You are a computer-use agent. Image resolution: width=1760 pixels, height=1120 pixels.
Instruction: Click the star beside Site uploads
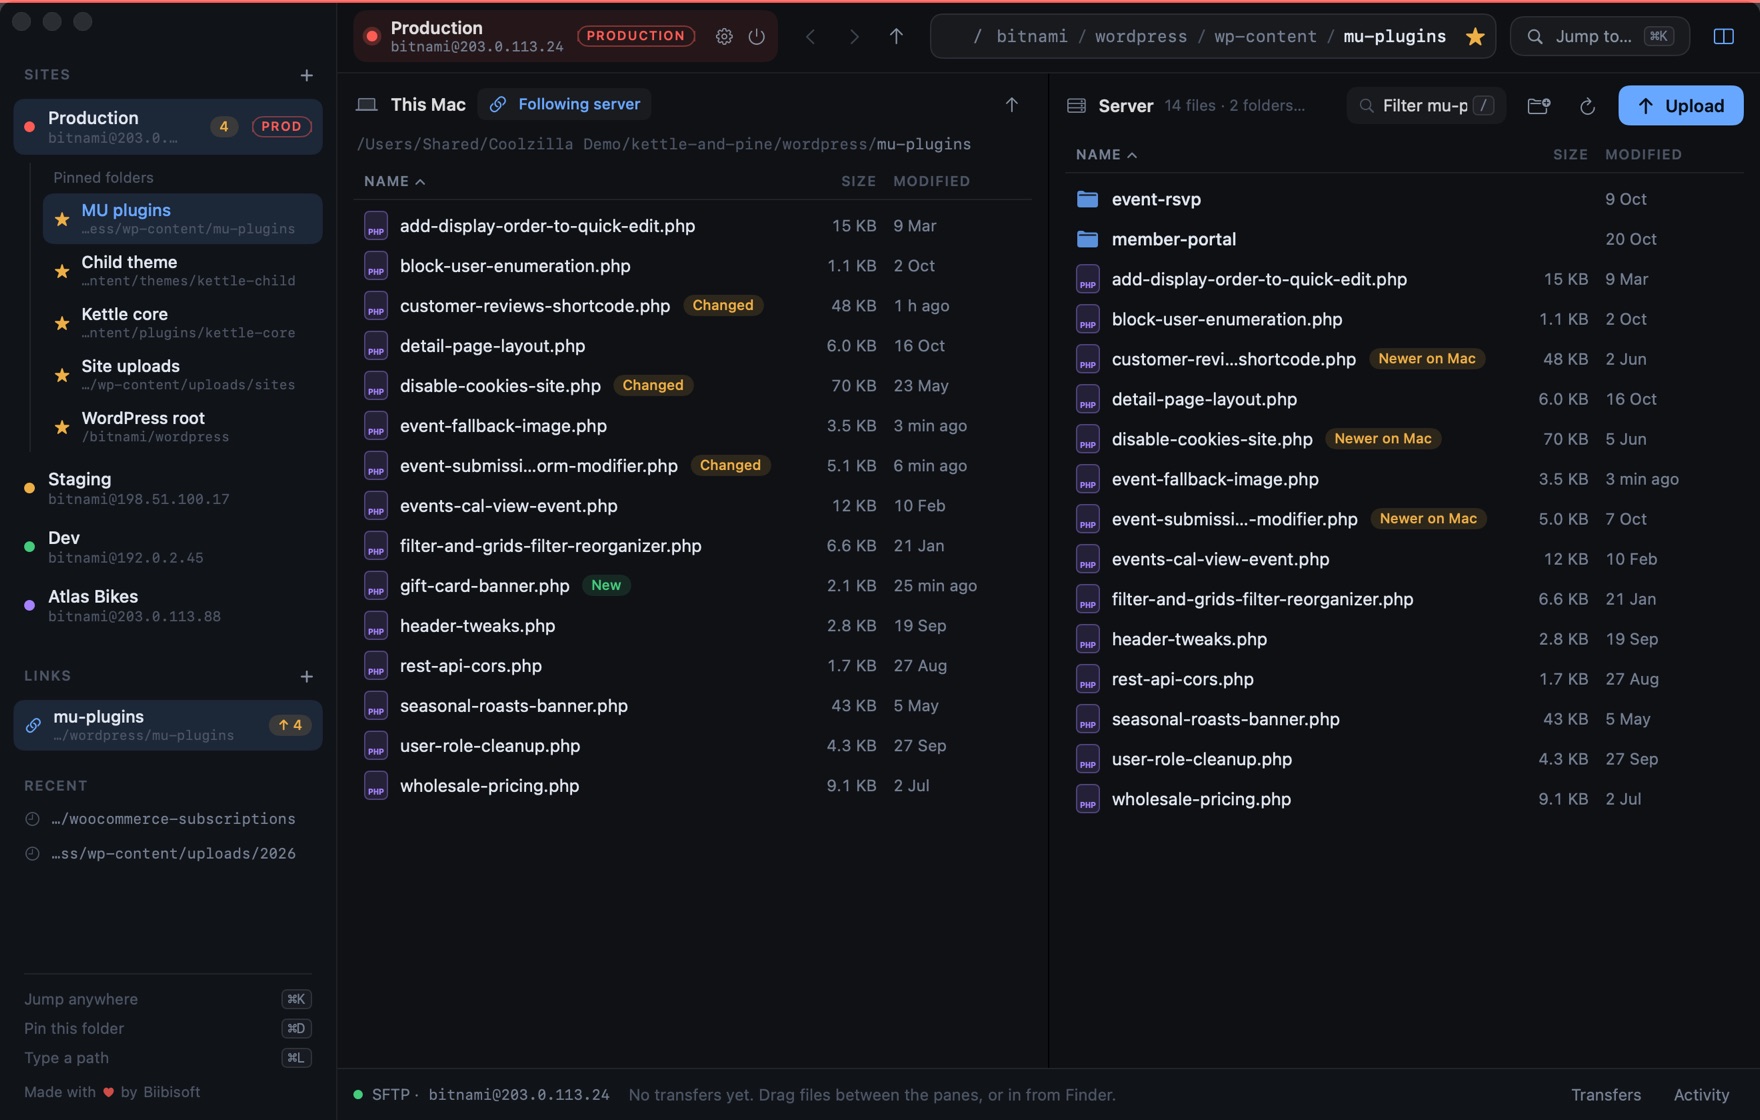(x=62, y=375)
